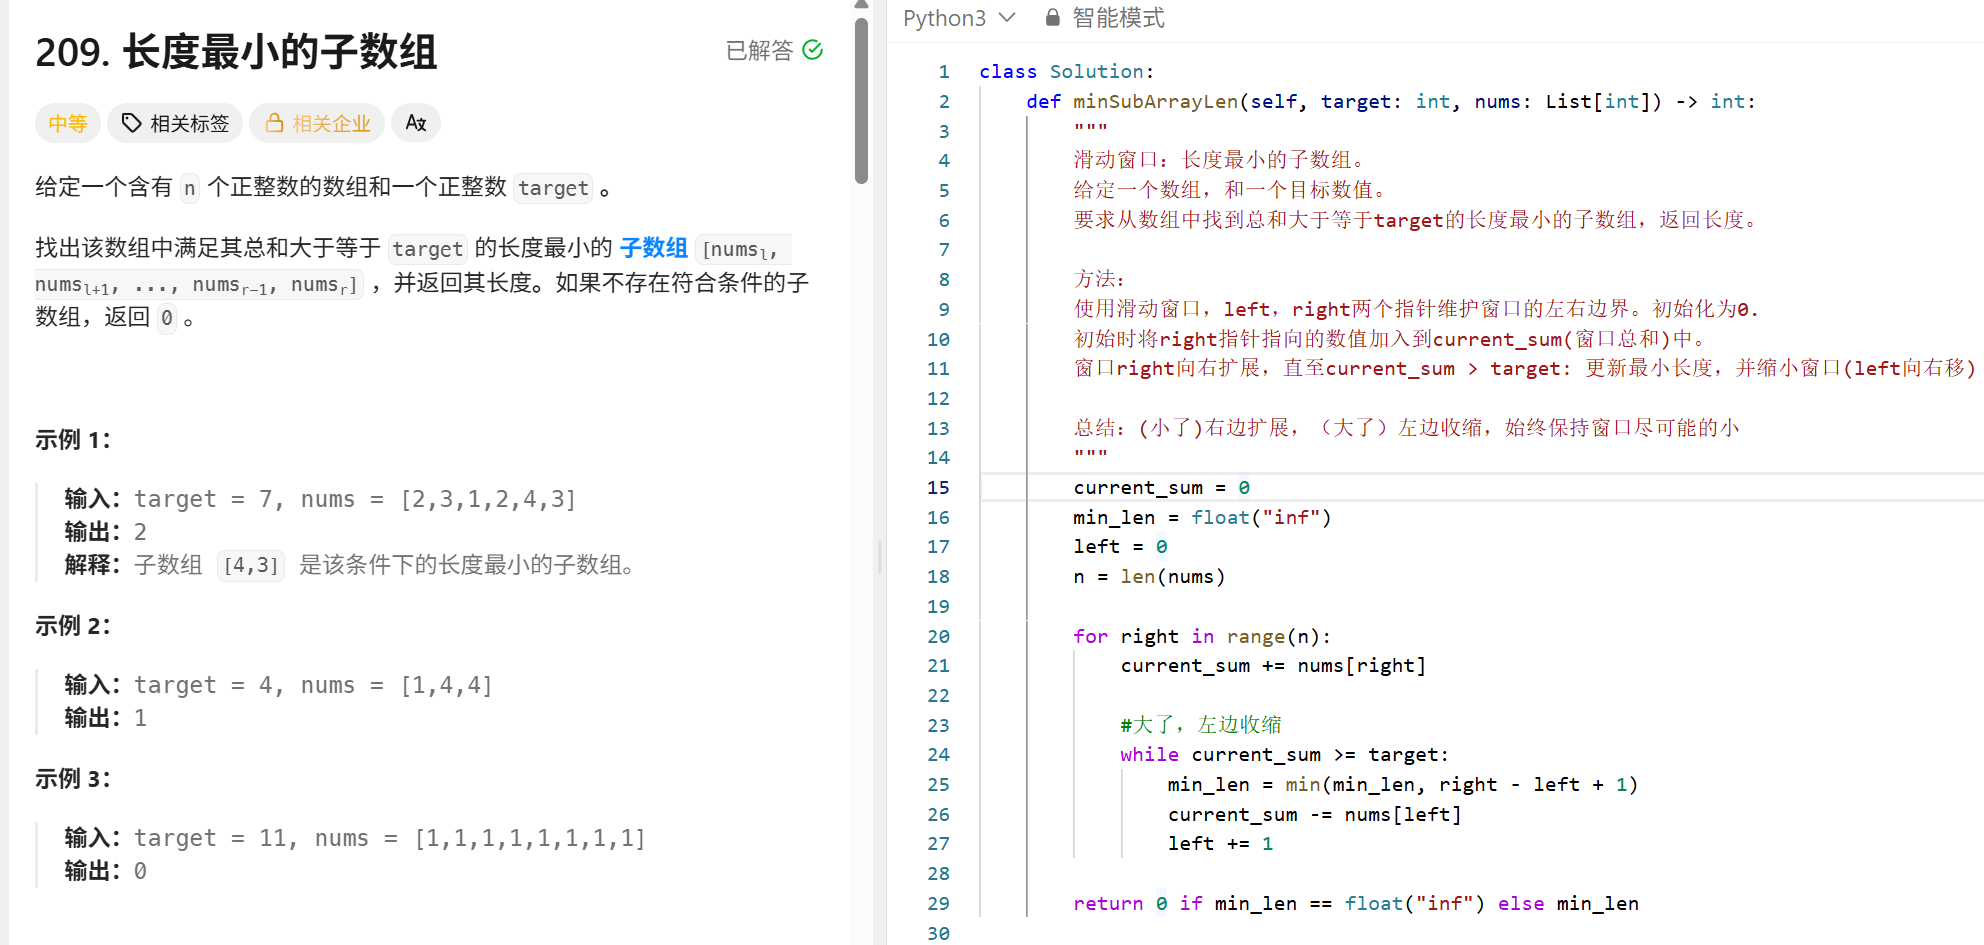Click the 'left = 0' code line
Image resolution: width=1984 pixels, height=945 pixels.
pyautogui.click(x=1120, y=546)
